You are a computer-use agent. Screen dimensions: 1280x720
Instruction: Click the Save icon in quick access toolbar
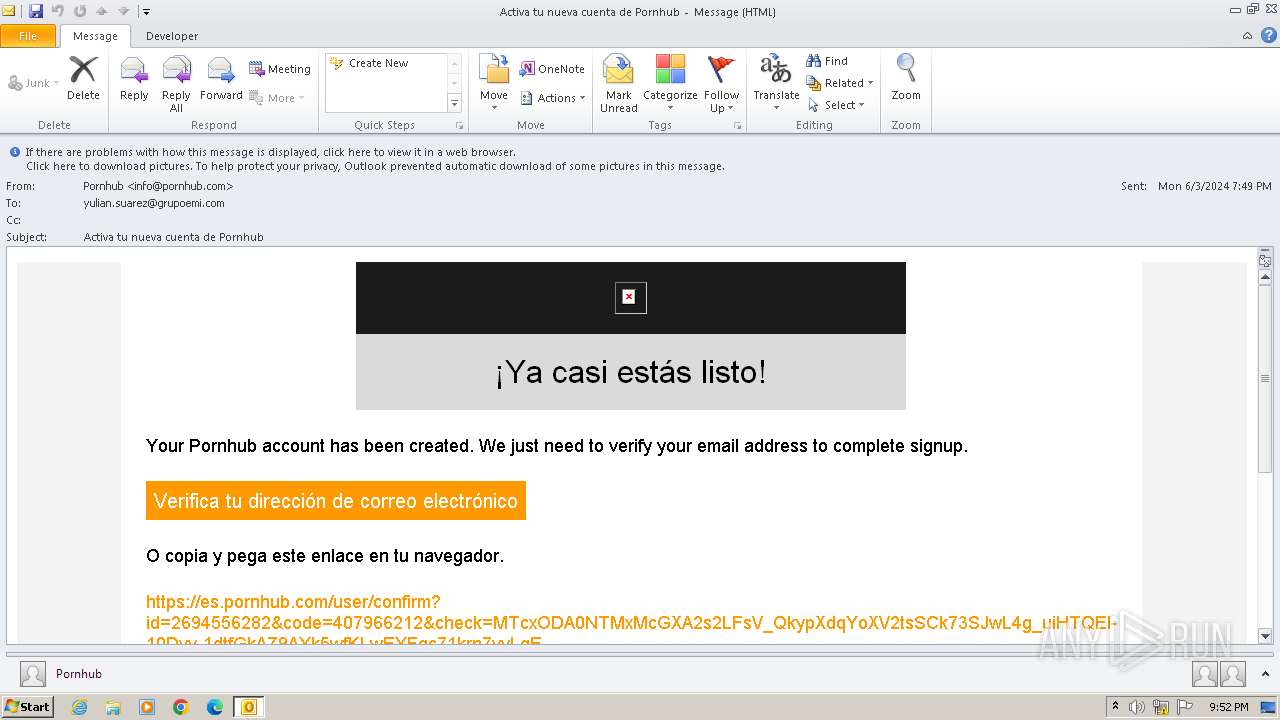coord(36,11)
